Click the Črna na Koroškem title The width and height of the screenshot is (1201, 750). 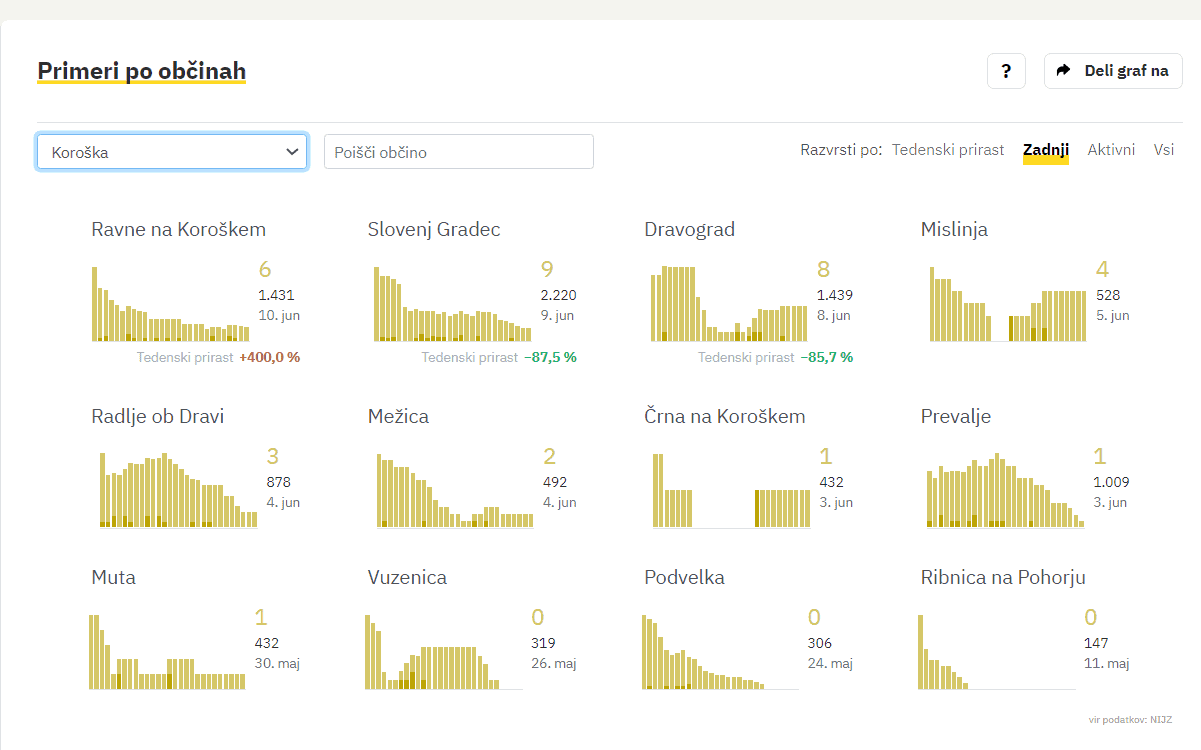(x=724, y=416)
